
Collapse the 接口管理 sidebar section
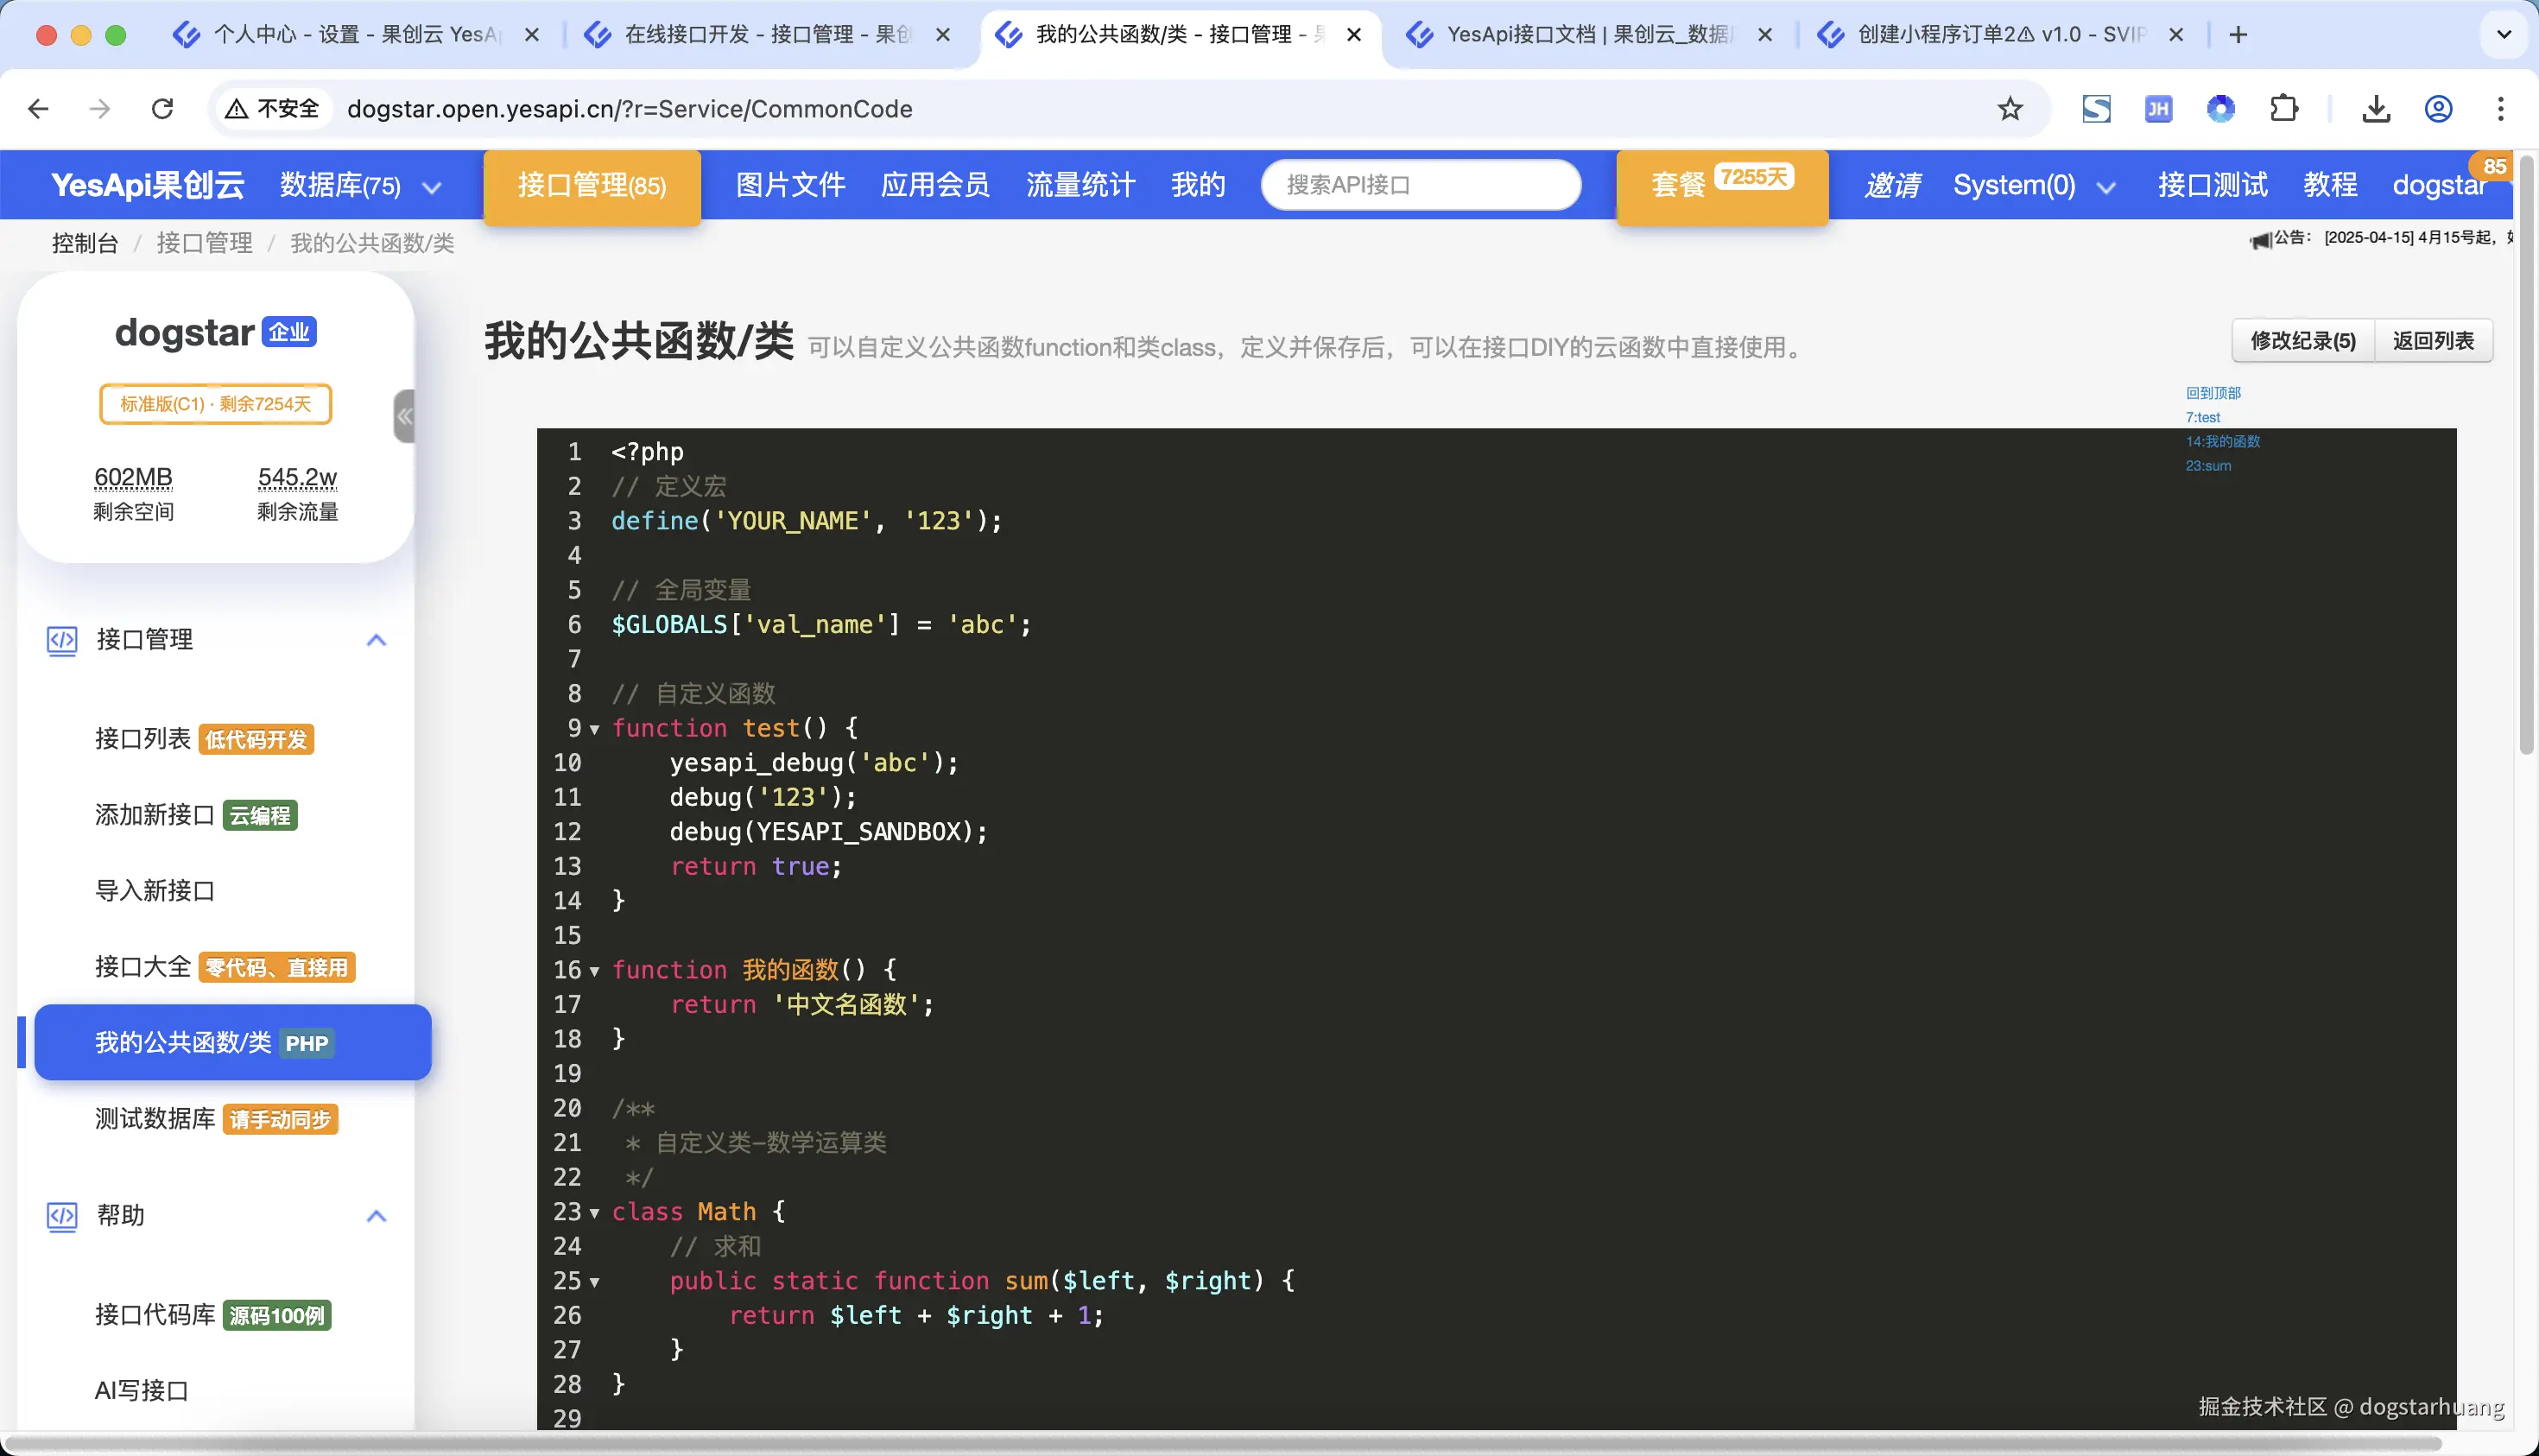point(376,640)
